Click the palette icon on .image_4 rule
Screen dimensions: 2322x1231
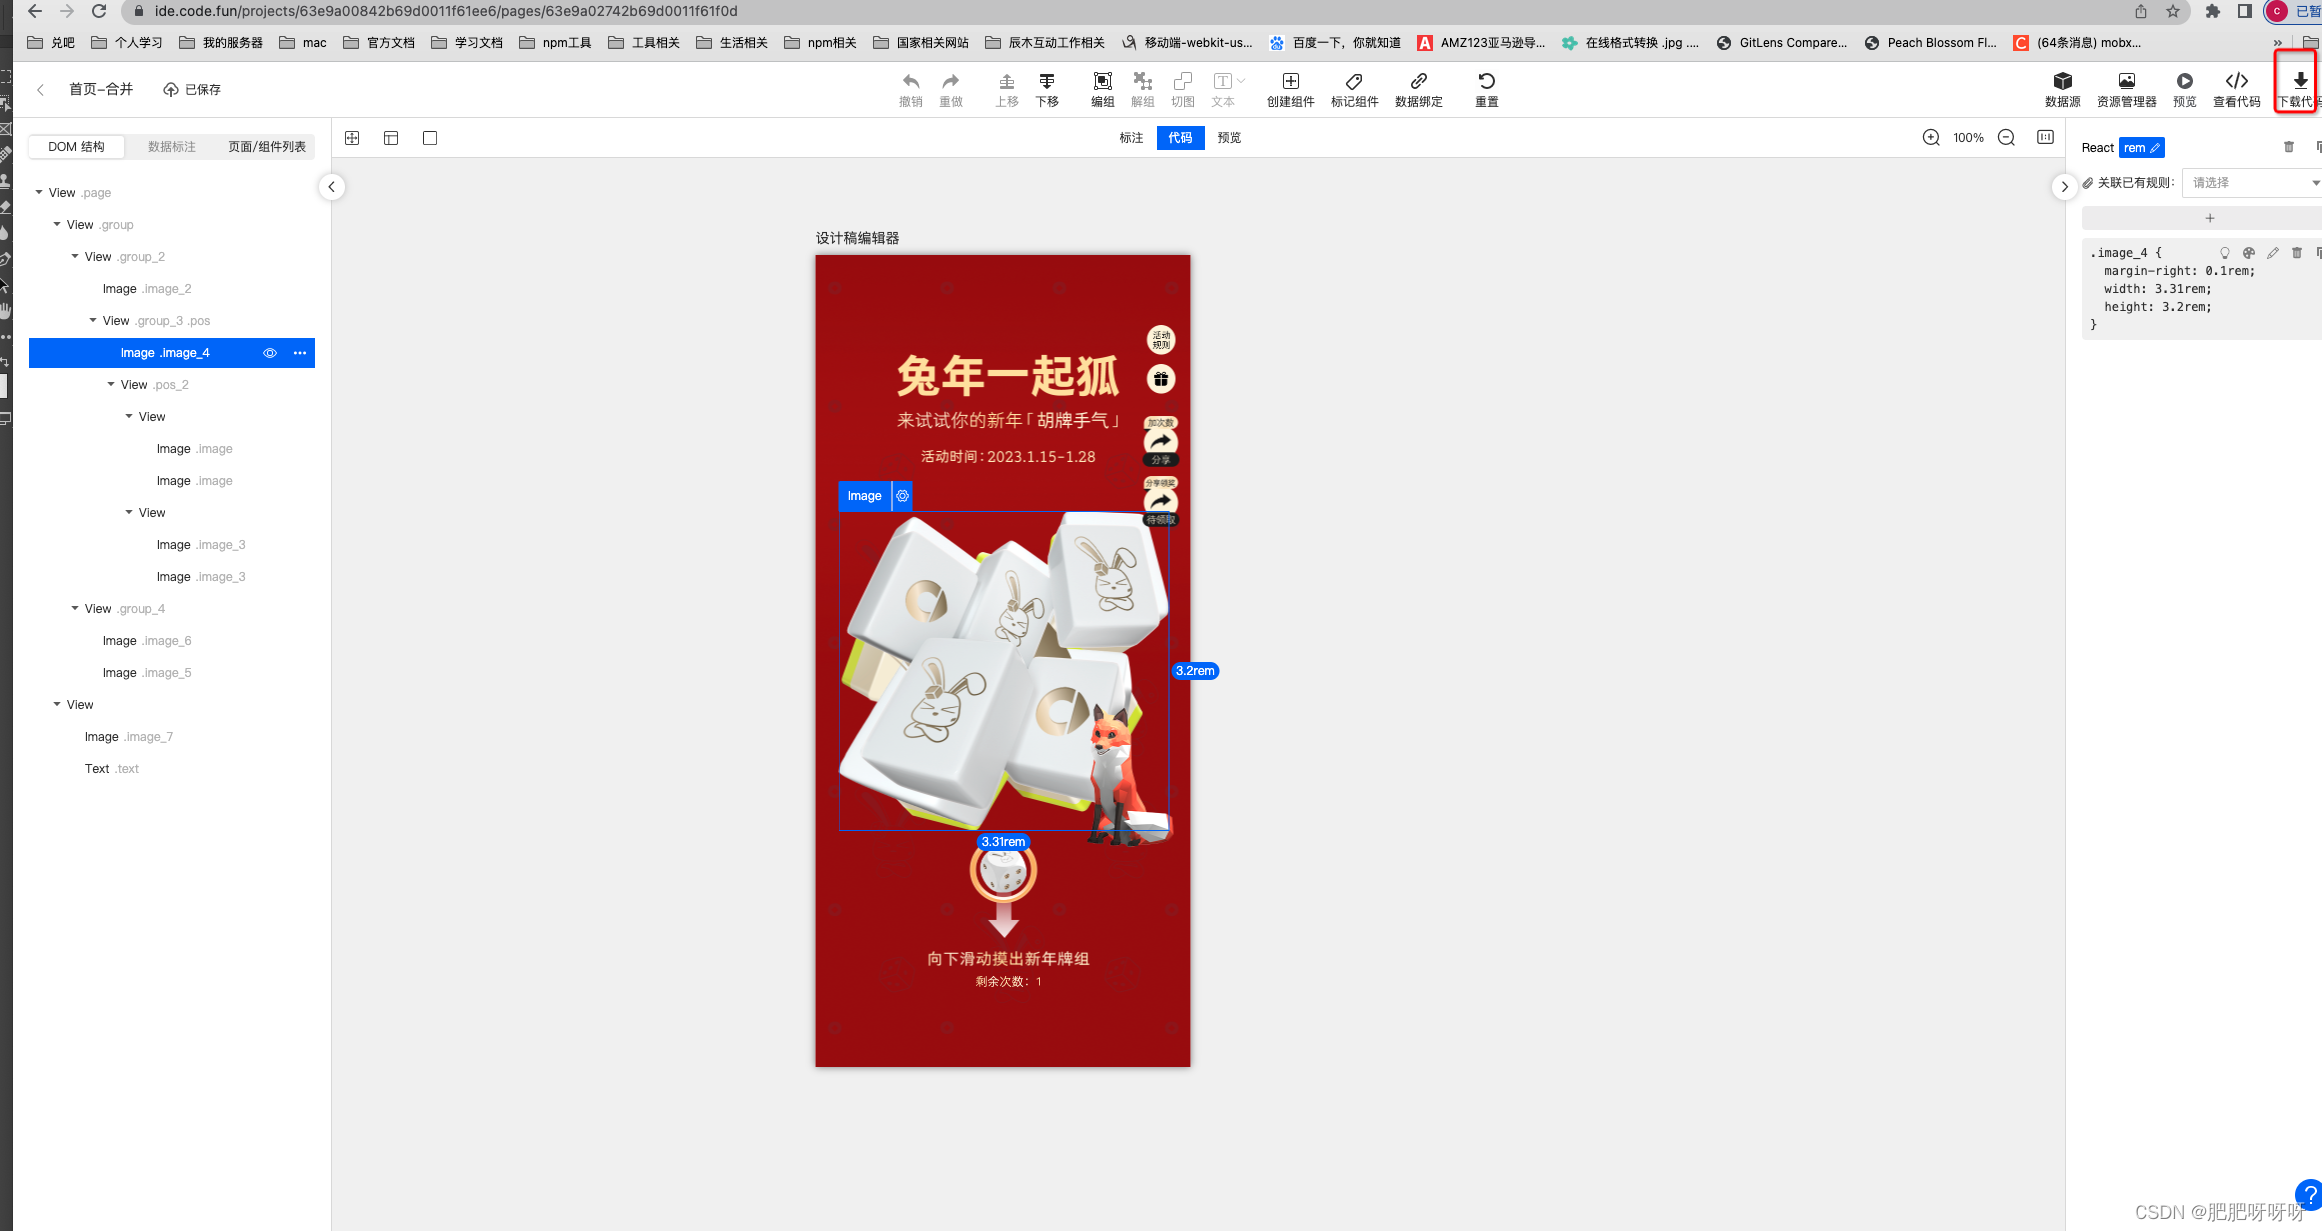(2249, 252)
